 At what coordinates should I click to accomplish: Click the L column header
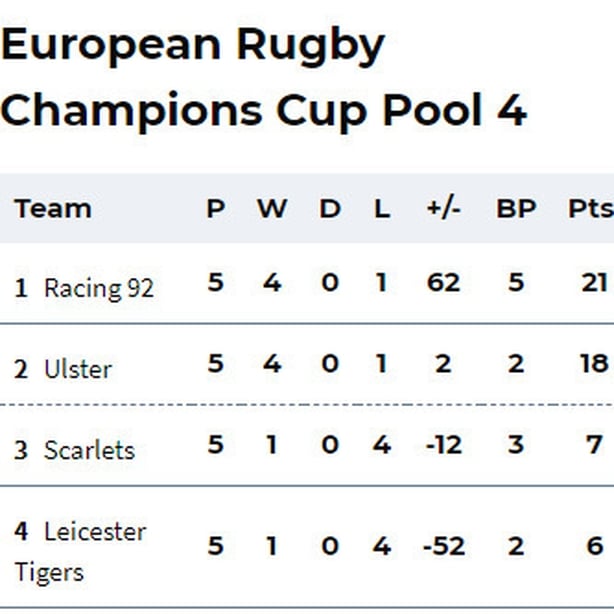[382, 208]
